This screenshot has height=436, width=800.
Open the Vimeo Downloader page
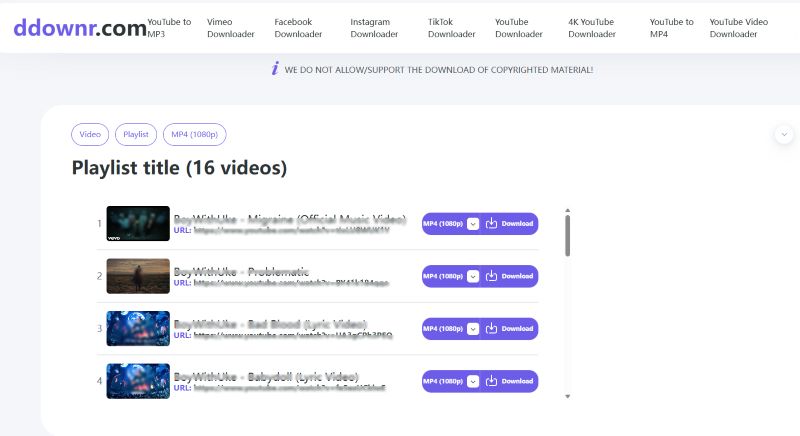coord(231,28)
